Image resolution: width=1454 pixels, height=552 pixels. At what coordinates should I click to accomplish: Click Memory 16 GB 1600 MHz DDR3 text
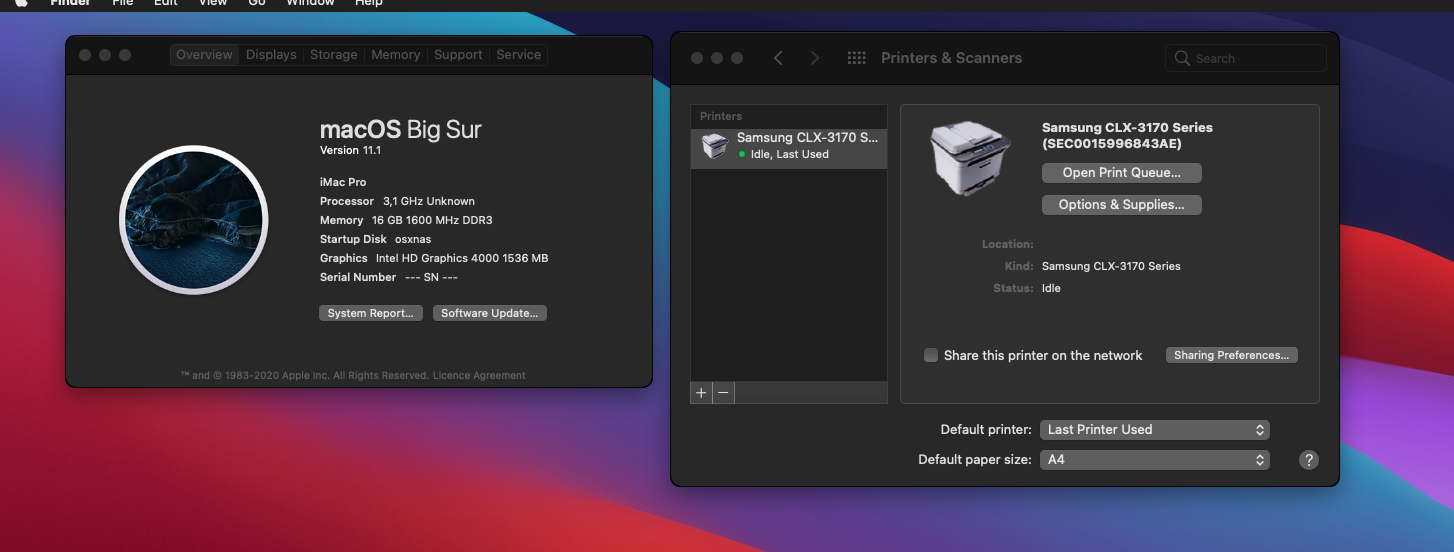406,220
